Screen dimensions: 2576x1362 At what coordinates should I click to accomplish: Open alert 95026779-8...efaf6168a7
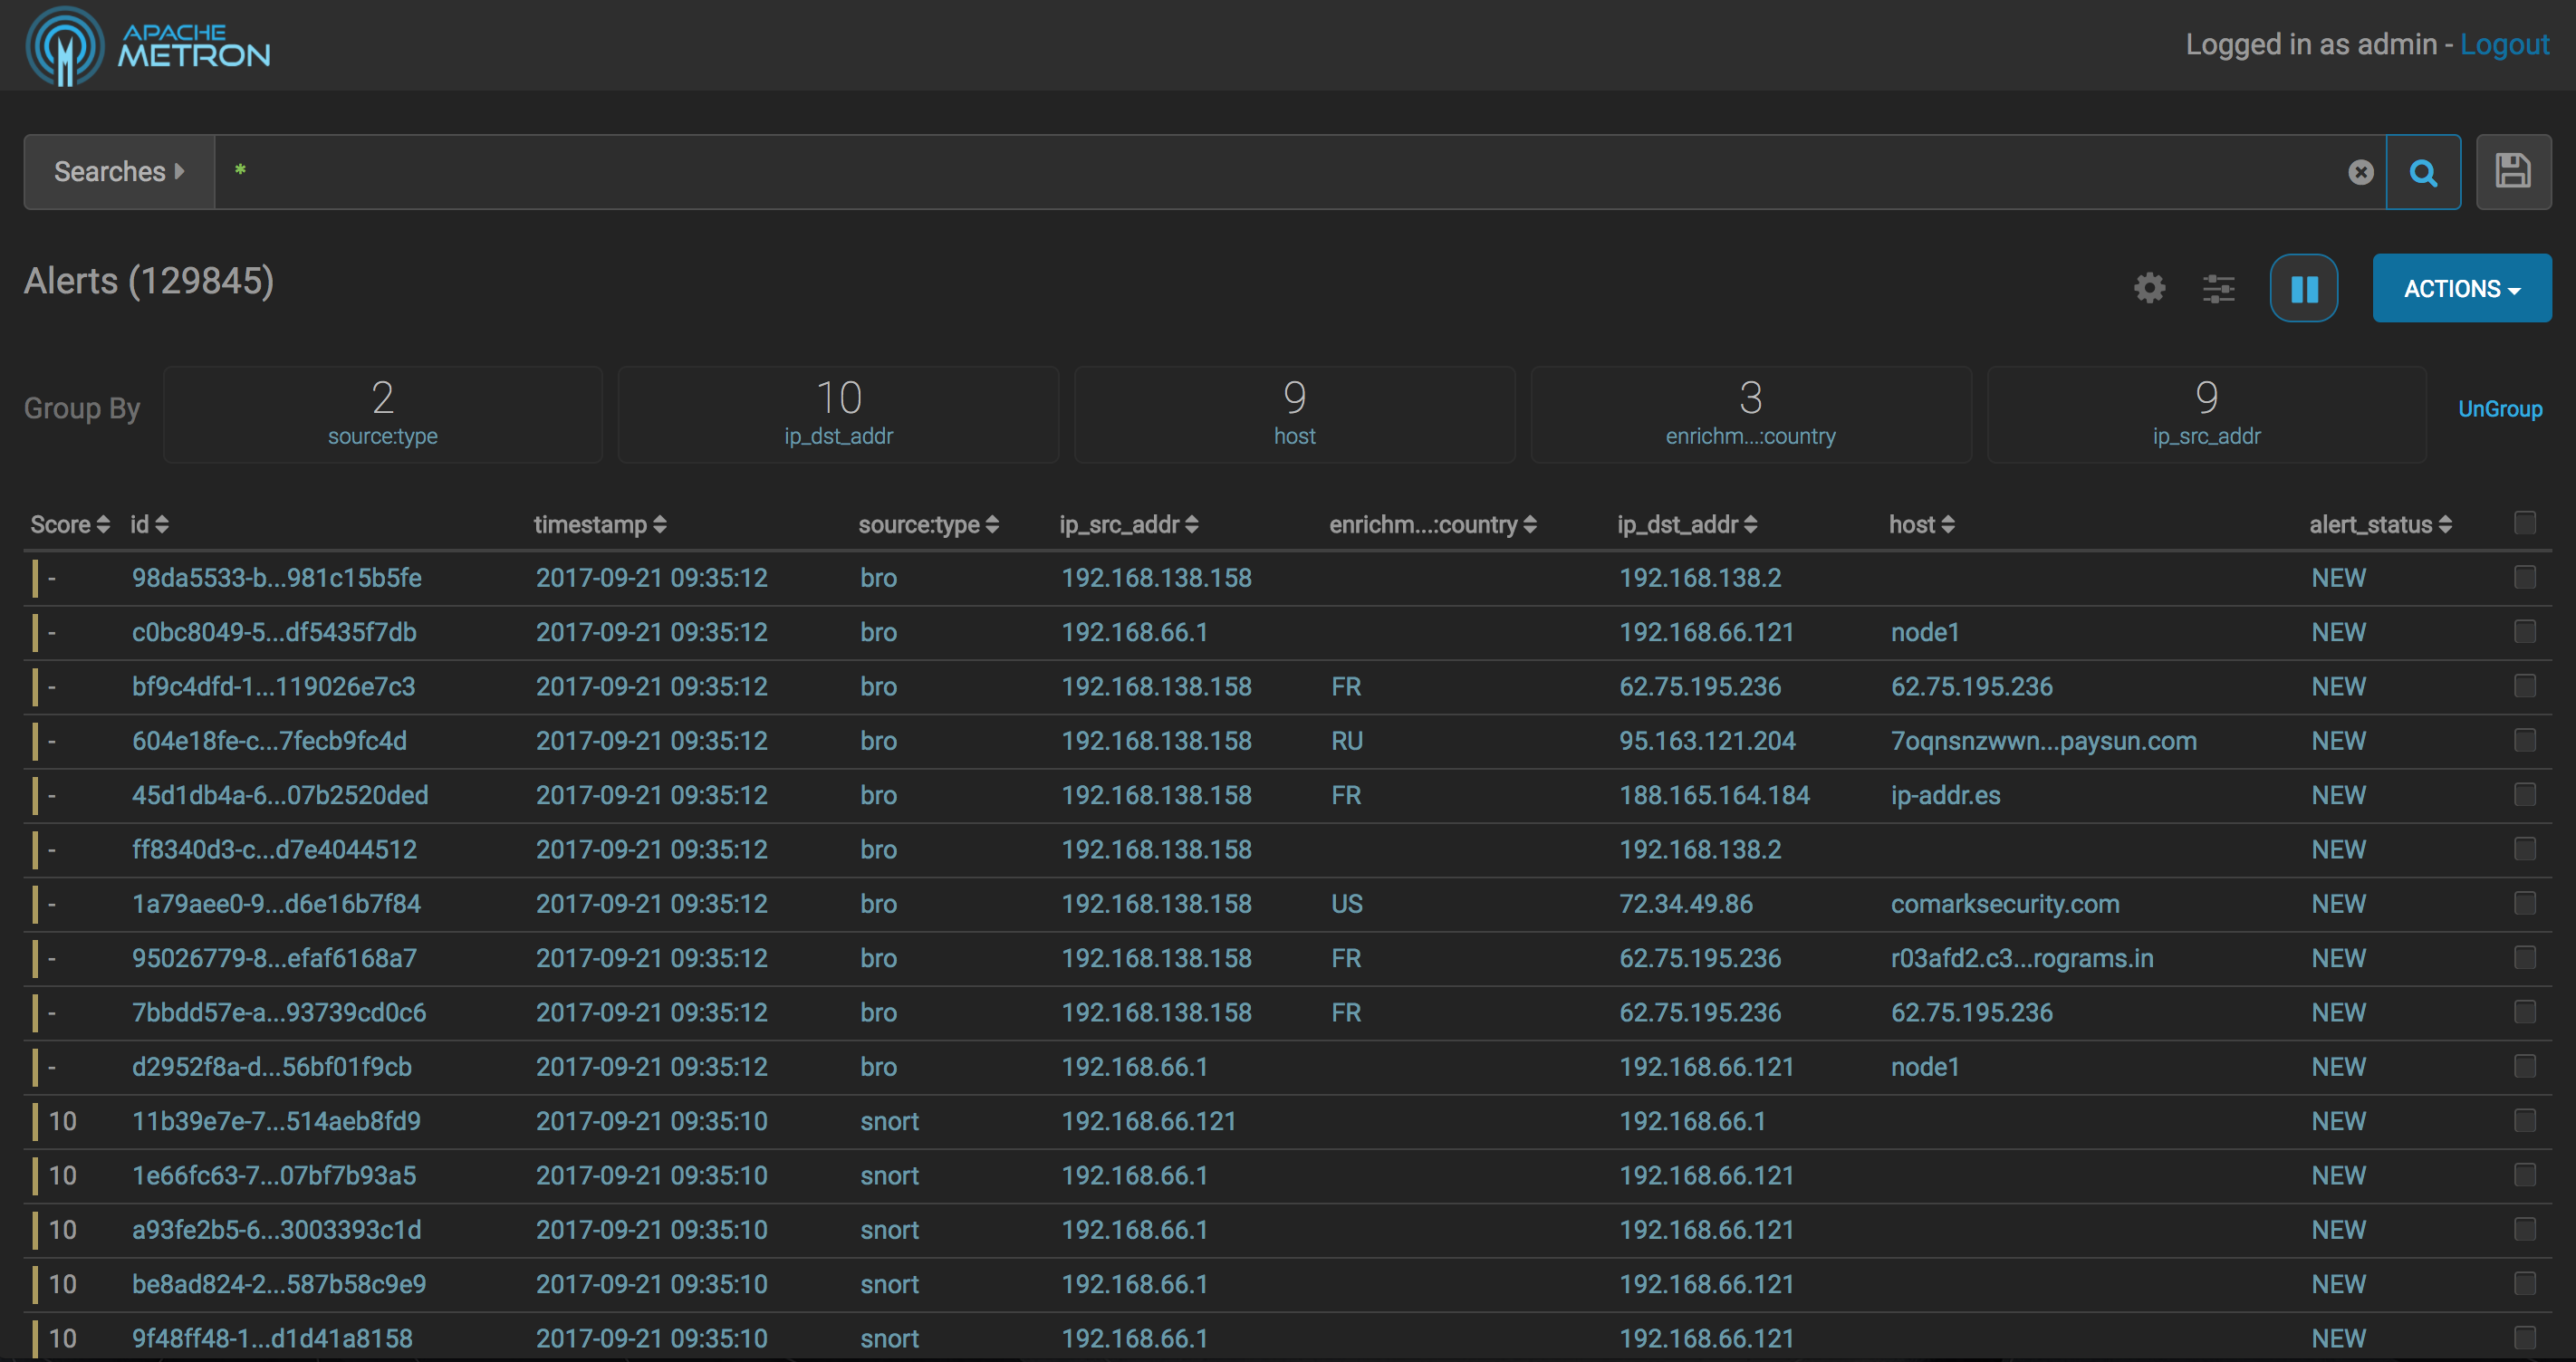click(274, 958)
